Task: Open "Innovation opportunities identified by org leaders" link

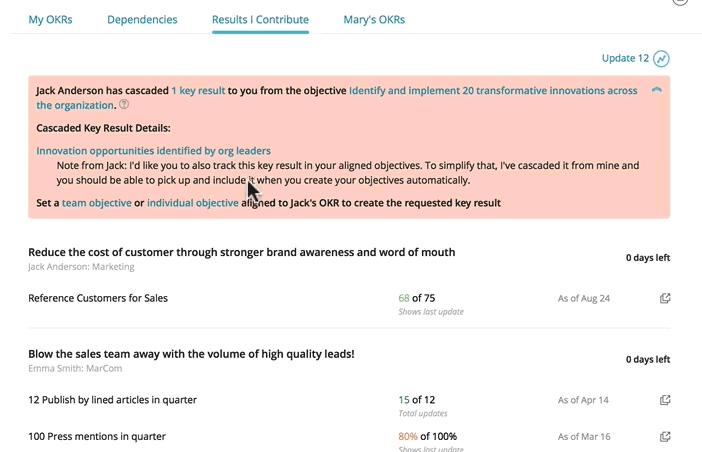Action: coord(153,151)
